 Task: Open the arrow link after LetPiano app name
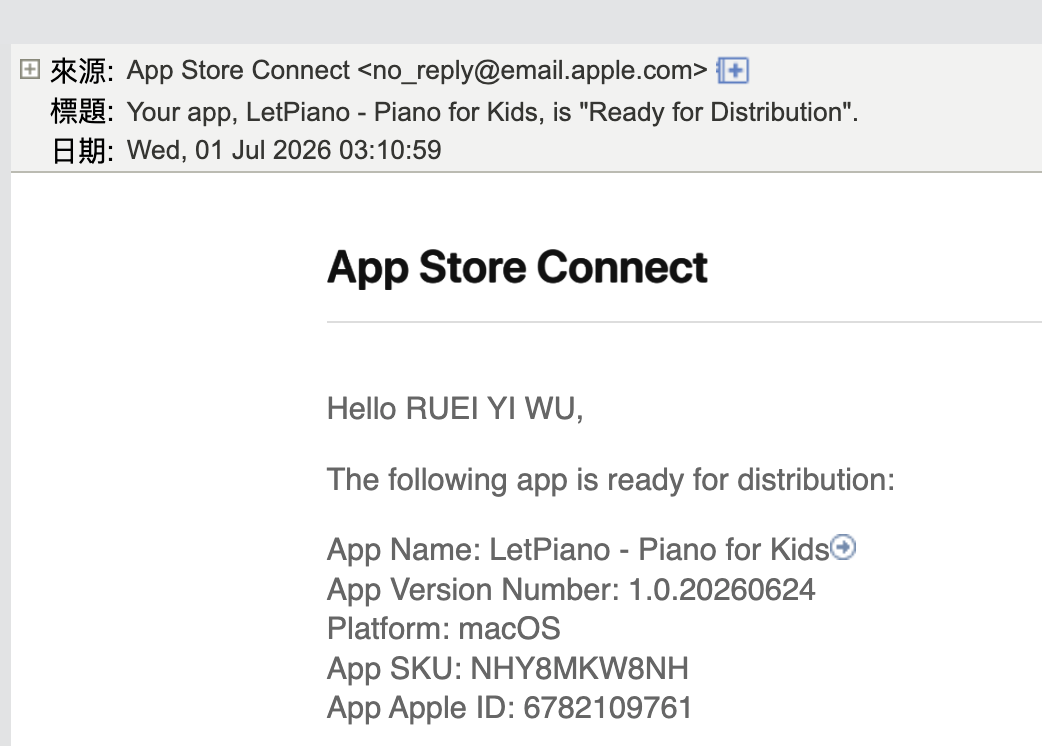(x=843, y=547)
